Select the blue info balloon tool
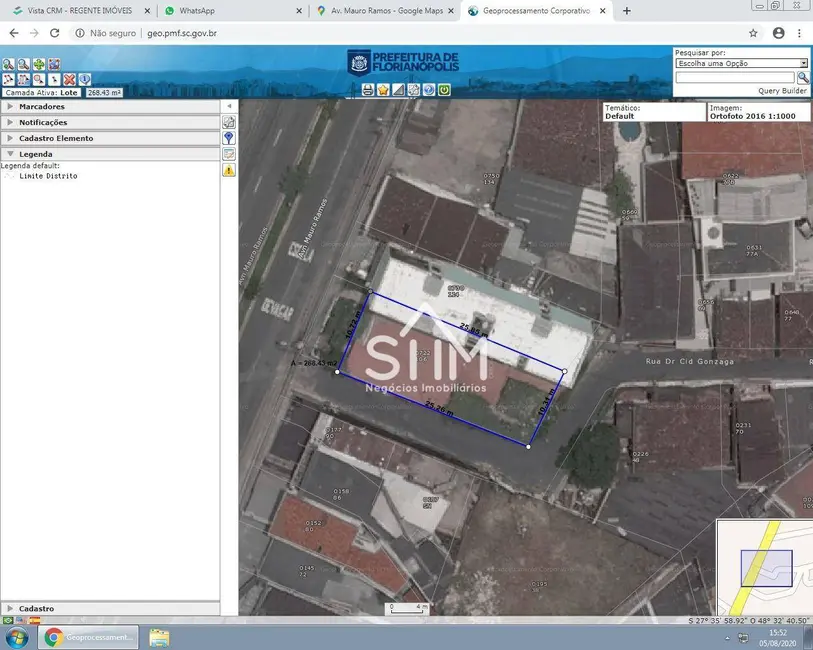Viewport: 813px width, 650px height. tap(85, 79)
